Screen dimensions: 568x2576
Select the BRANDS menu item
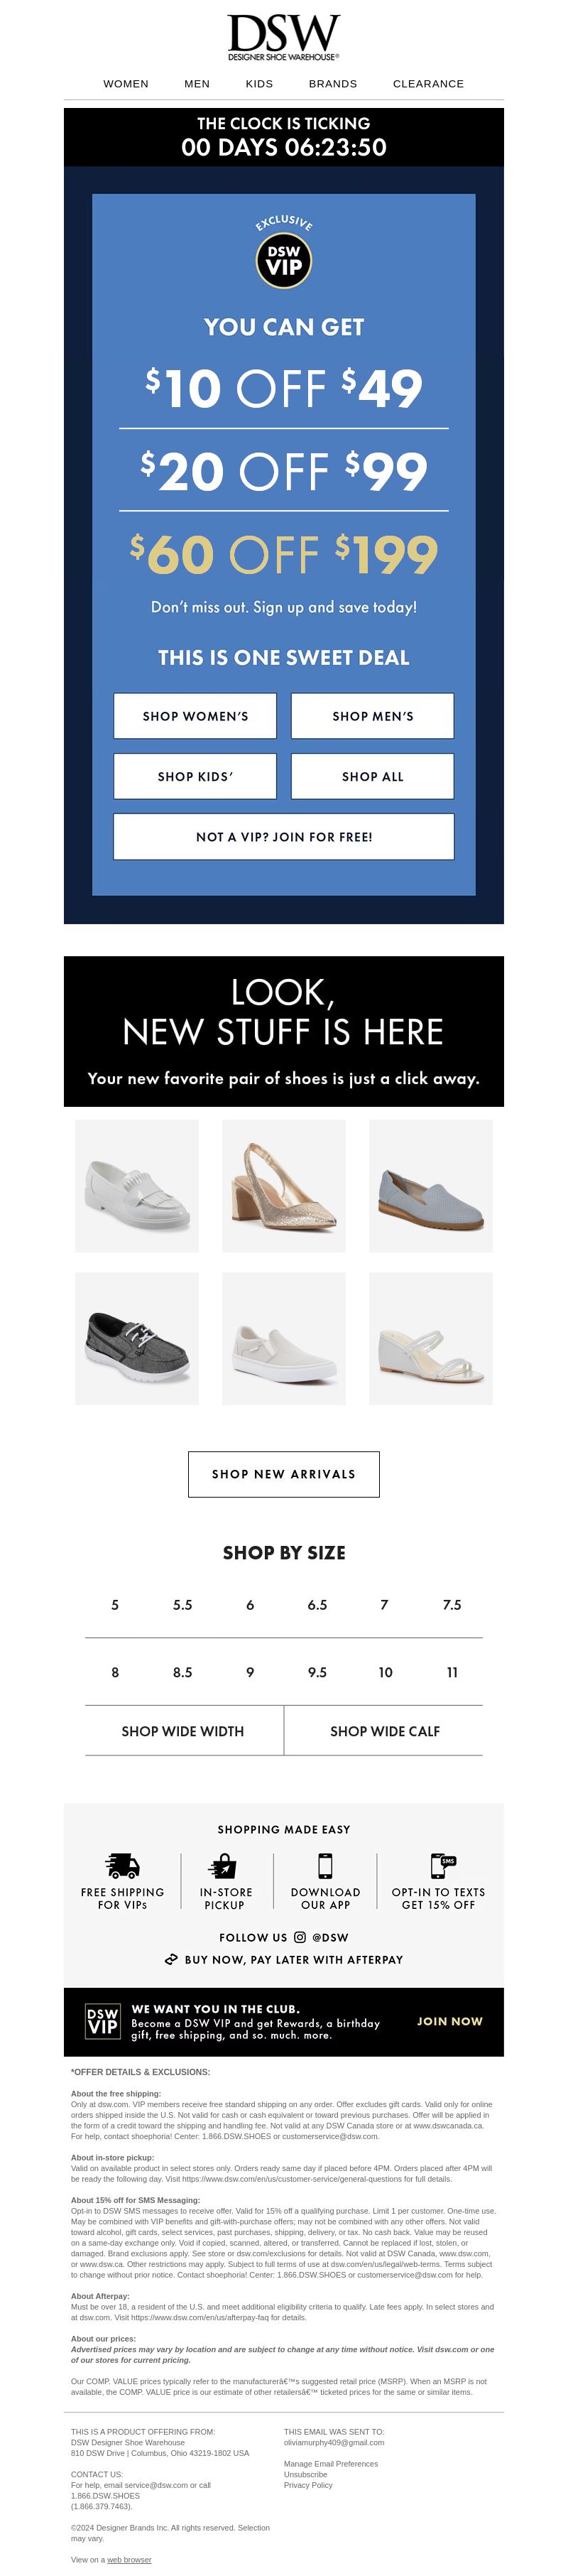tap(333, 84)
